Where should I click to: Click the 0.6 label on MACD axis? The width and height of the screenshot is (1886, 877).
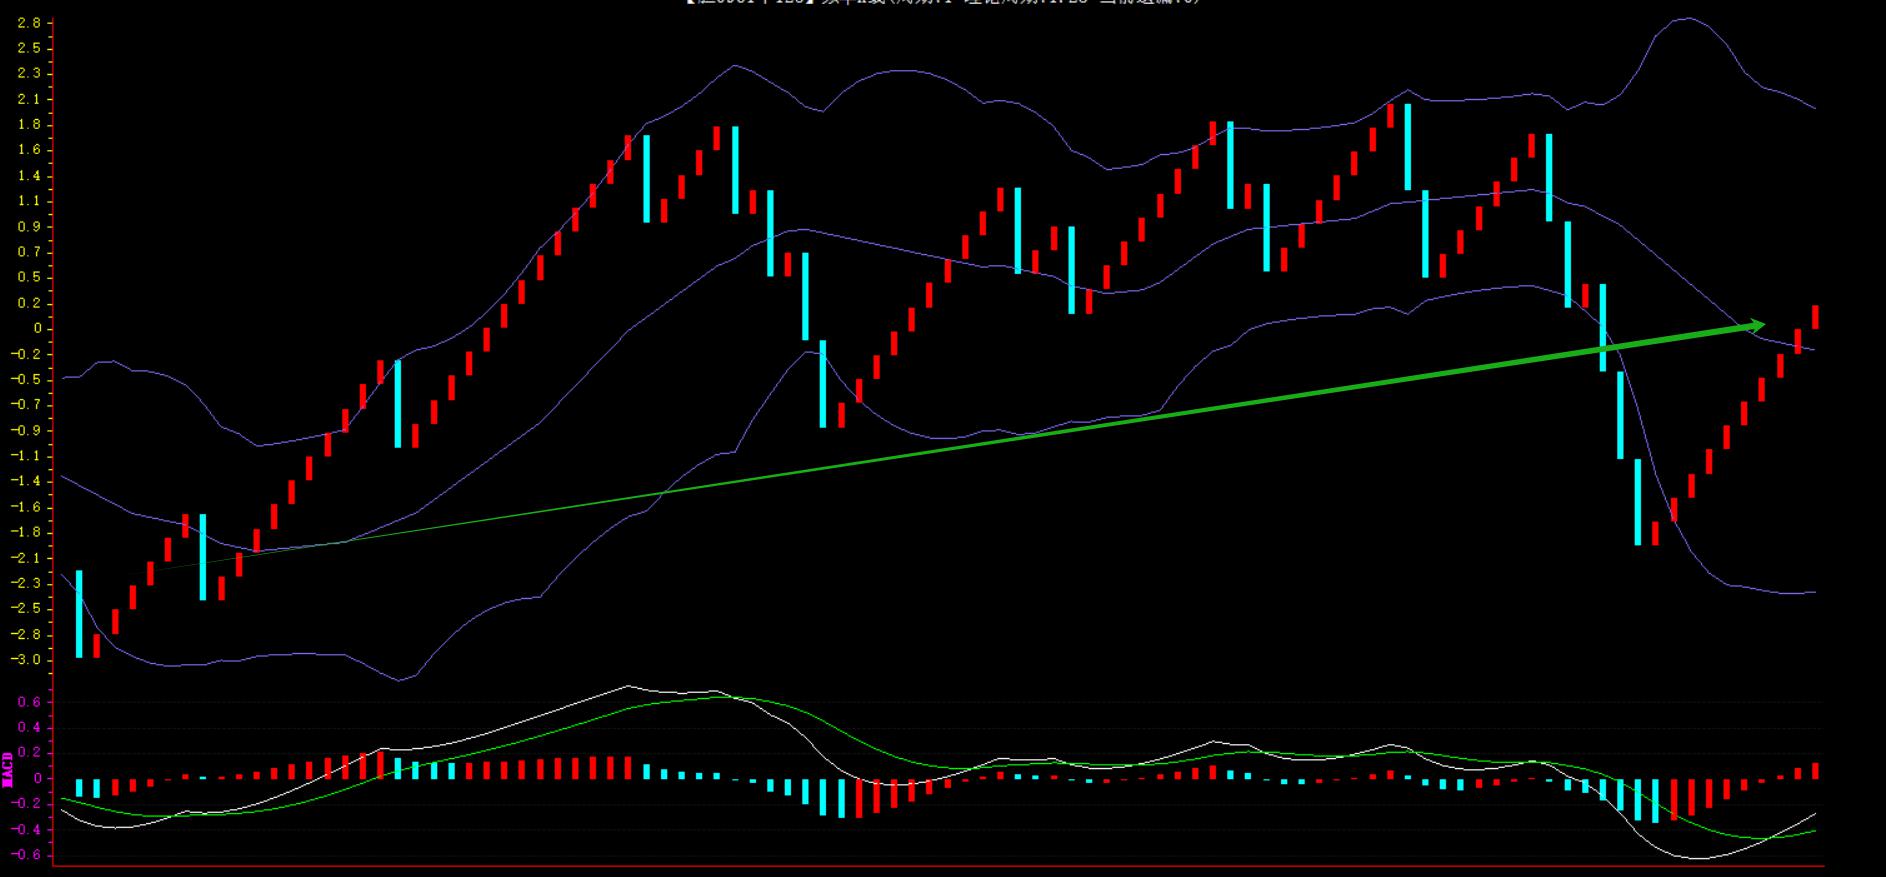[29, 702]
